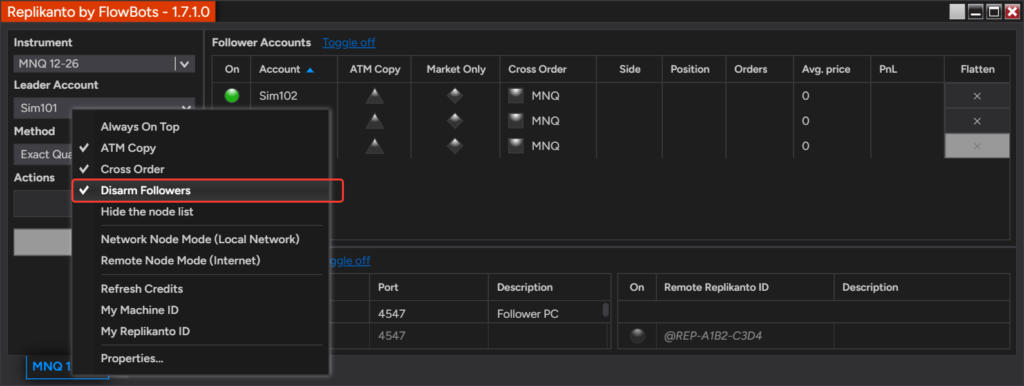Toggle ATM Copy triangle in second follower row
The height and width of the screenshot is (386, 1024).
(374, 121)
